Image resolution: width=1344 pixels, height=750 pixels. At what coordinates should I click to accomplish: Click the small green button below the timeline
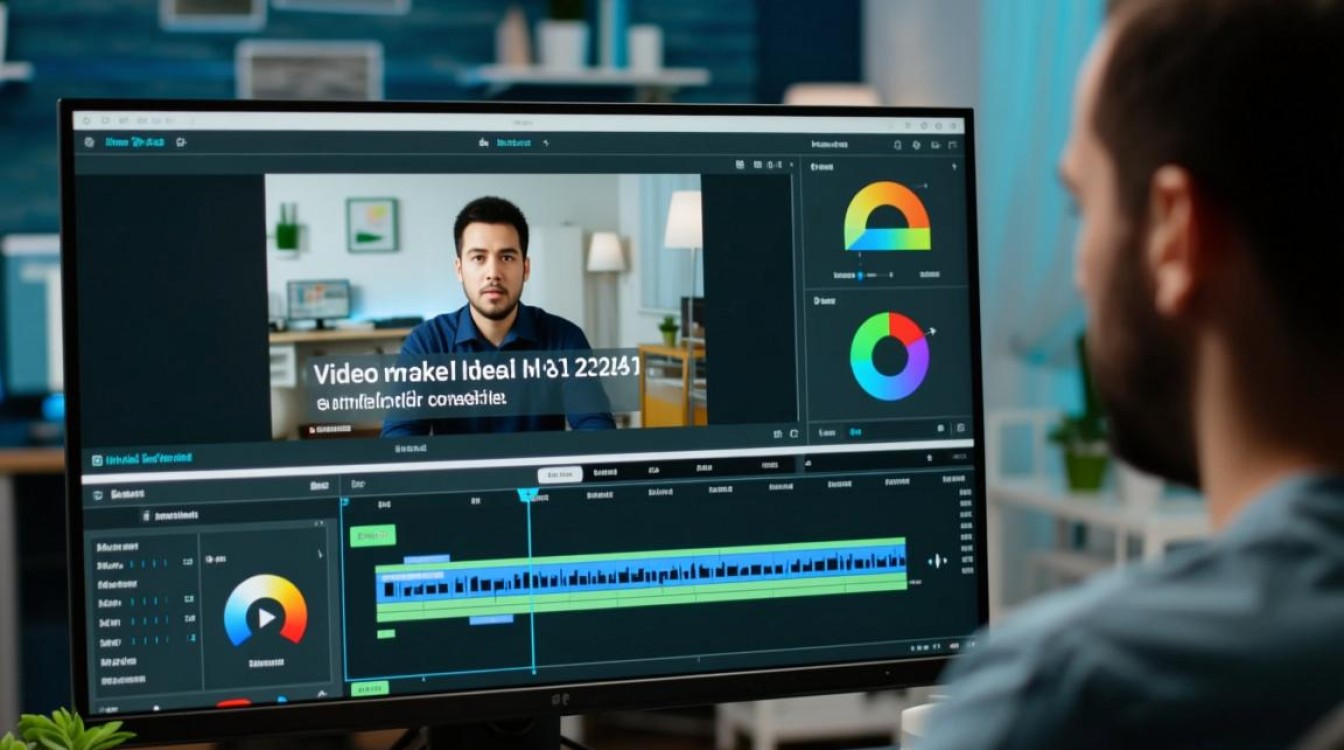point(369,688)
